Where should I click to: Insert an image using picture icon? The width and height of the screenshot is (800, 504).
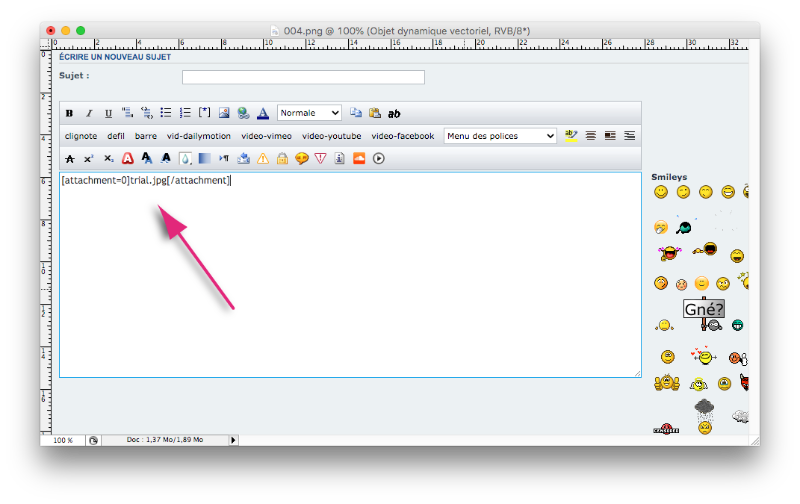224,113
